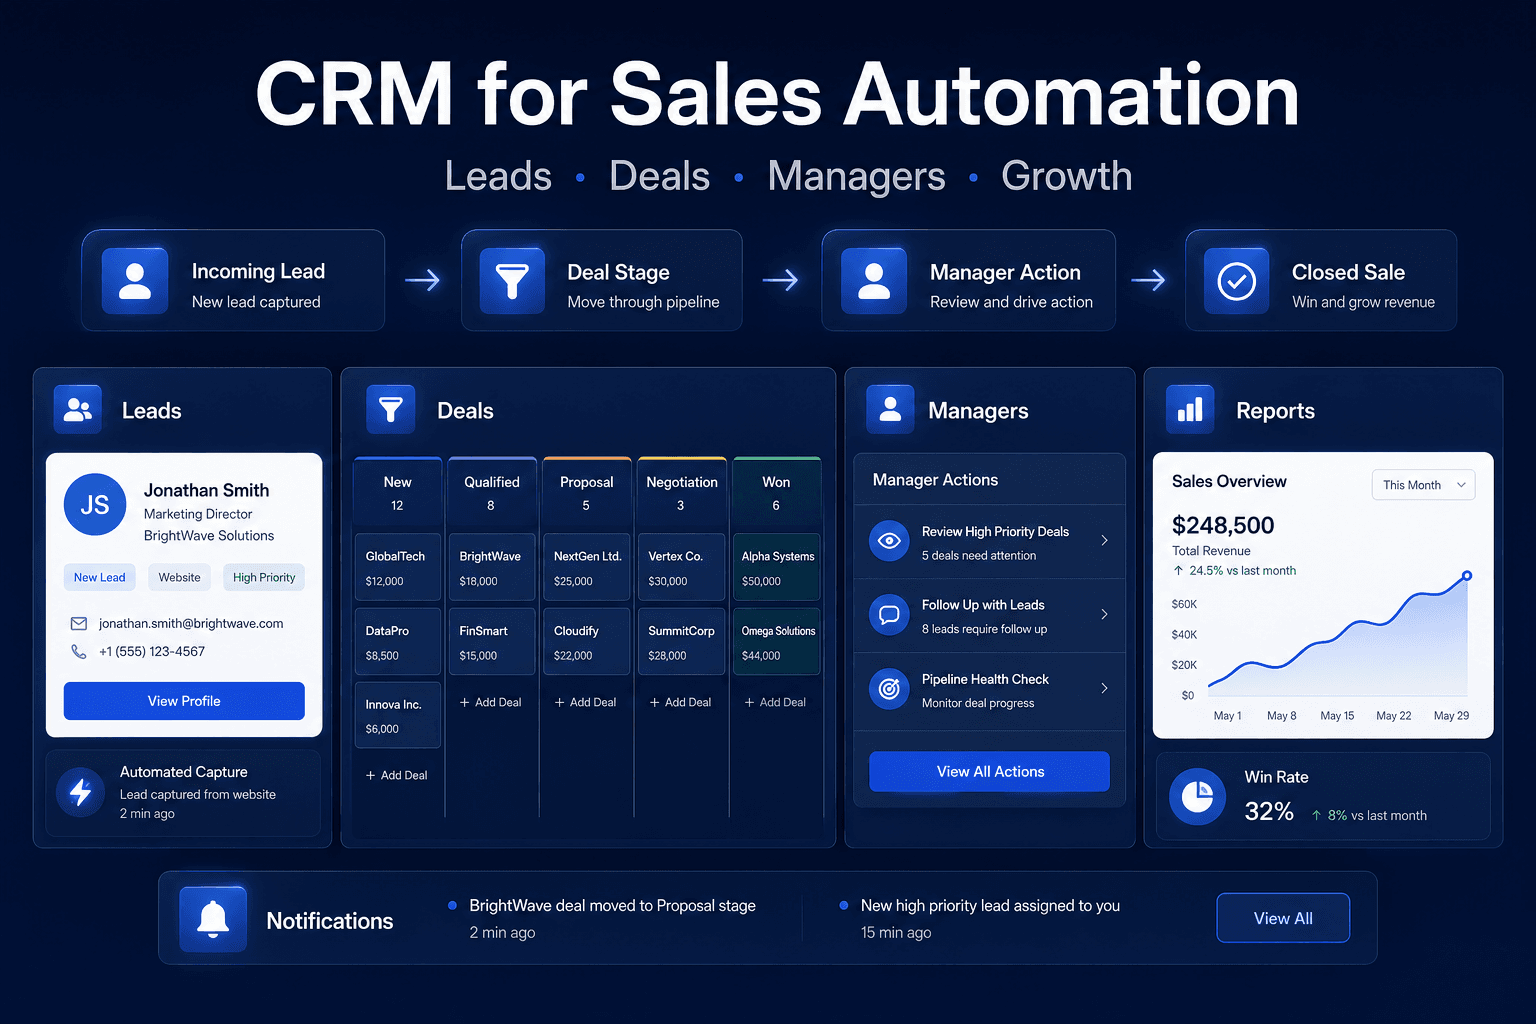The width and height of the screenshot is (1536, 1024).
Task: Click the chat bubble icon for Follow Up with Leads
Action: coord(889,615)
